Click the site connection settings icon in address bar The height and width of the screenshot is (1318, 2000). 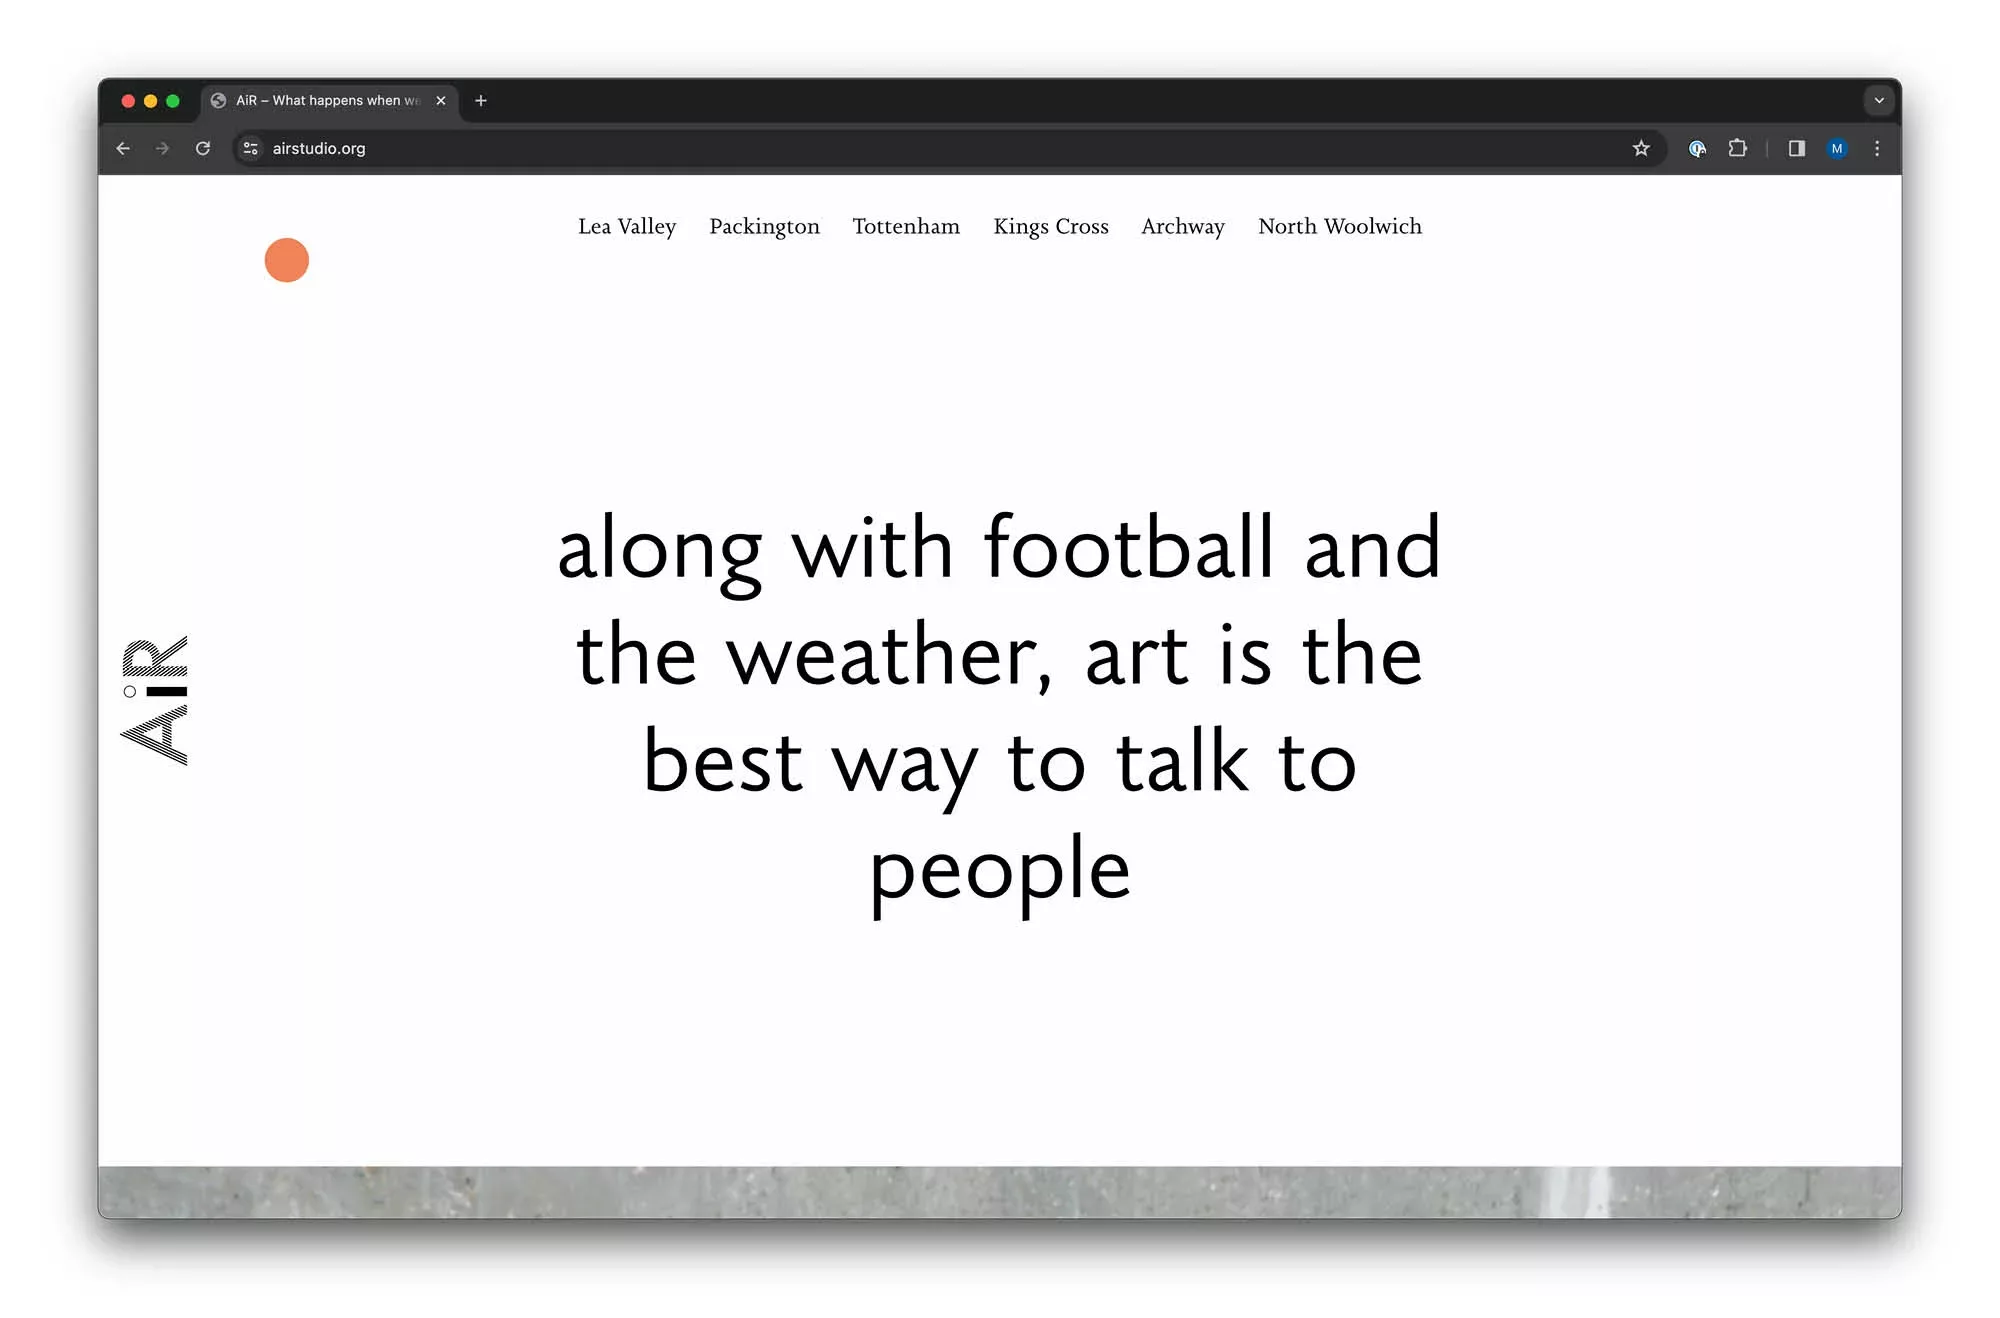tap(250, 148)
